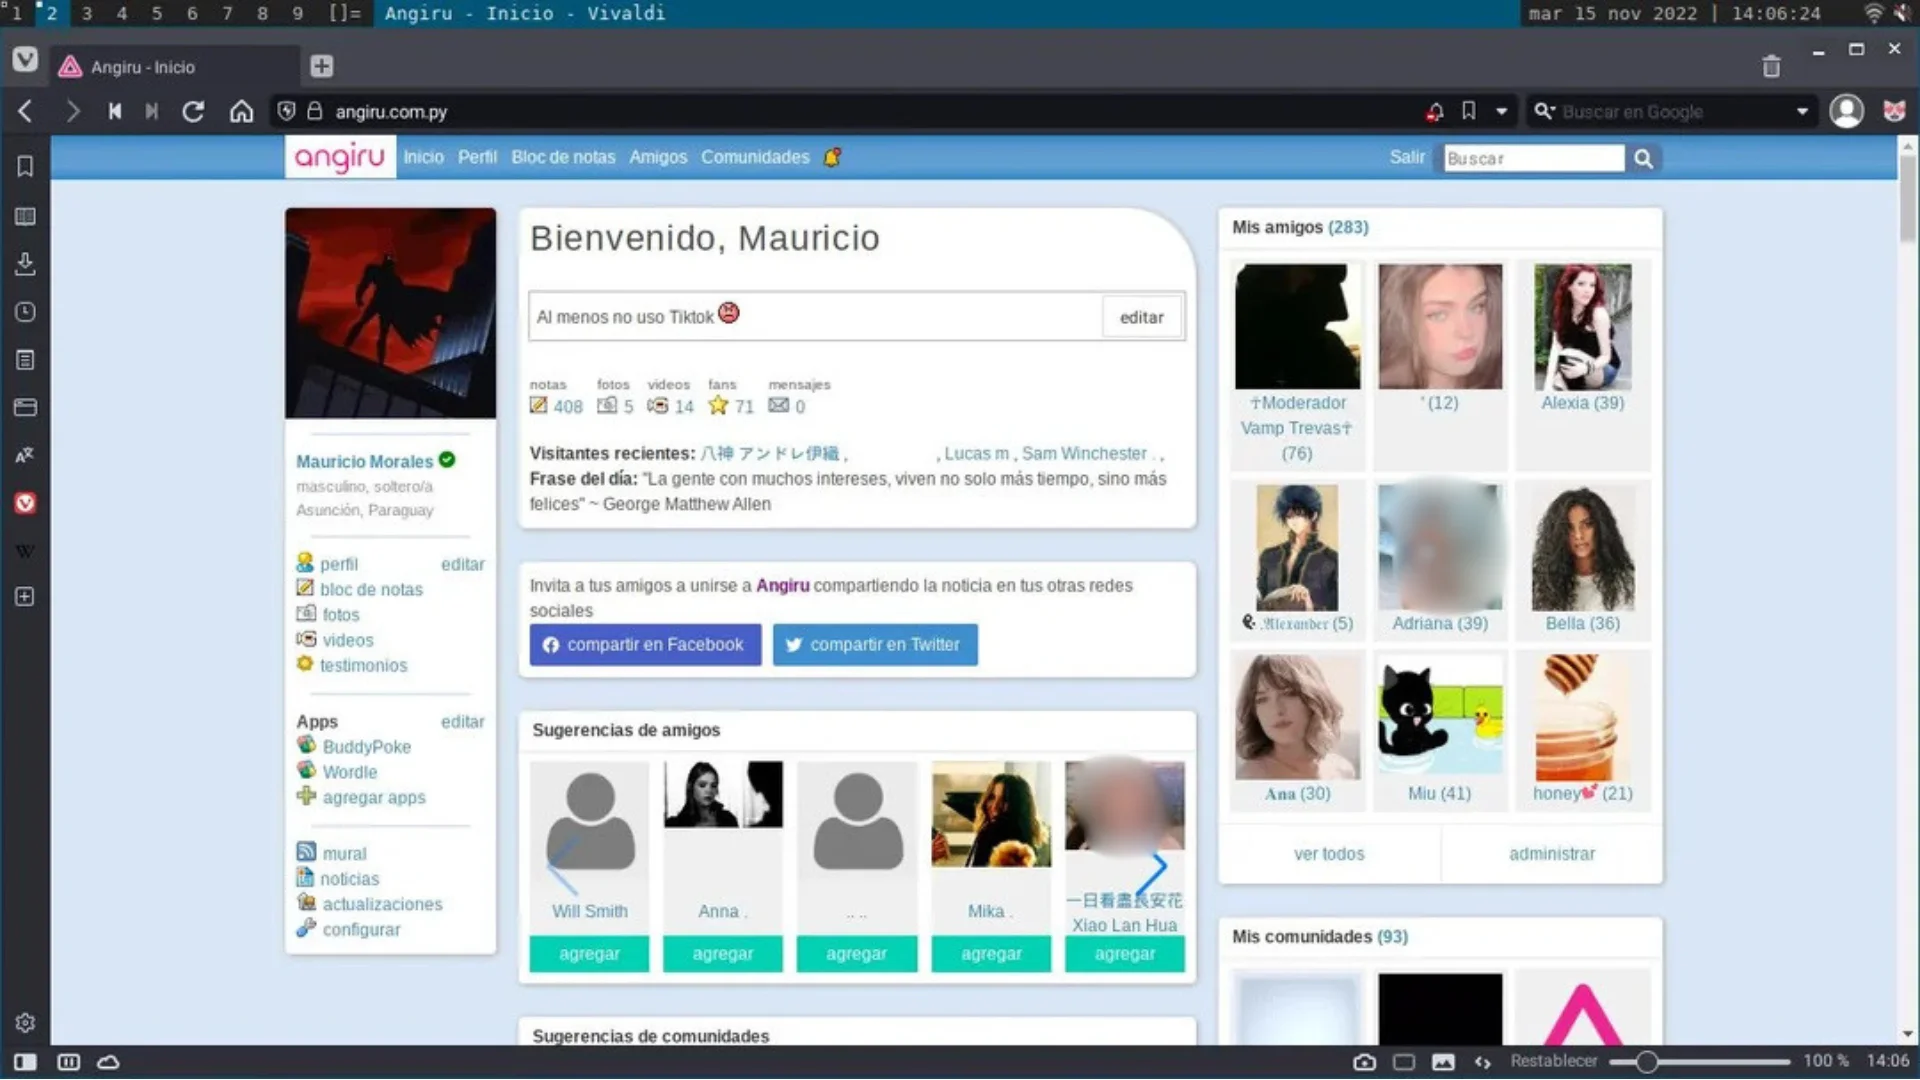Viewport: 1920px width, 1080px height.
Task: Click the Angiru notification bell icon
Action: click(832, 157)
